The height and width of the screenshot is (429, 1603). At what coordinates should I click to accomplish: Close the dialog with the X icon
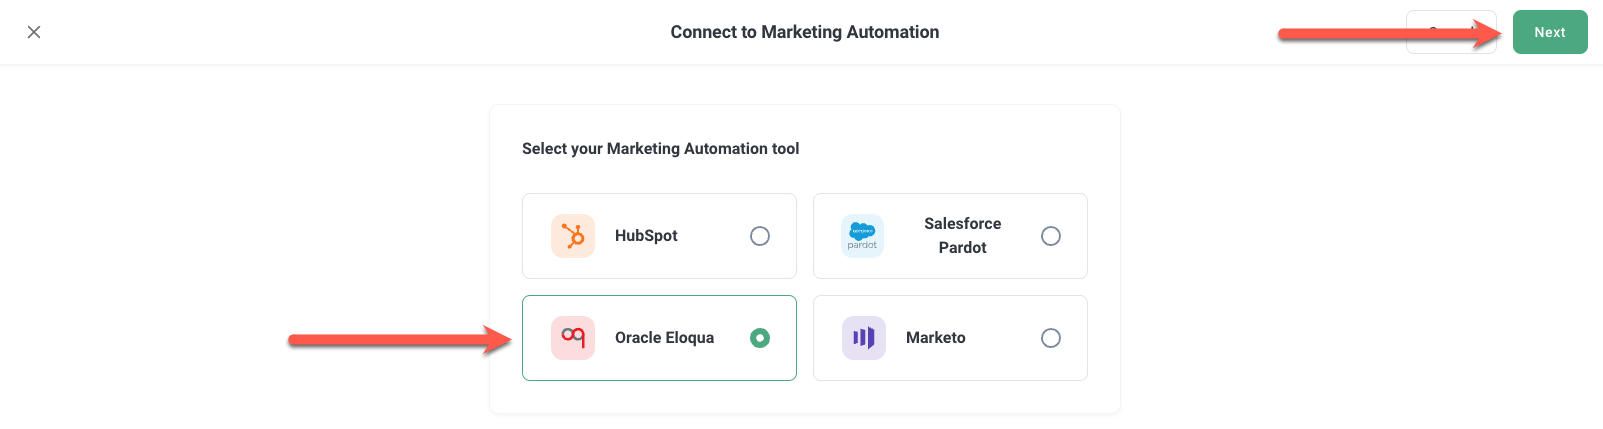(x=34, y=32)
